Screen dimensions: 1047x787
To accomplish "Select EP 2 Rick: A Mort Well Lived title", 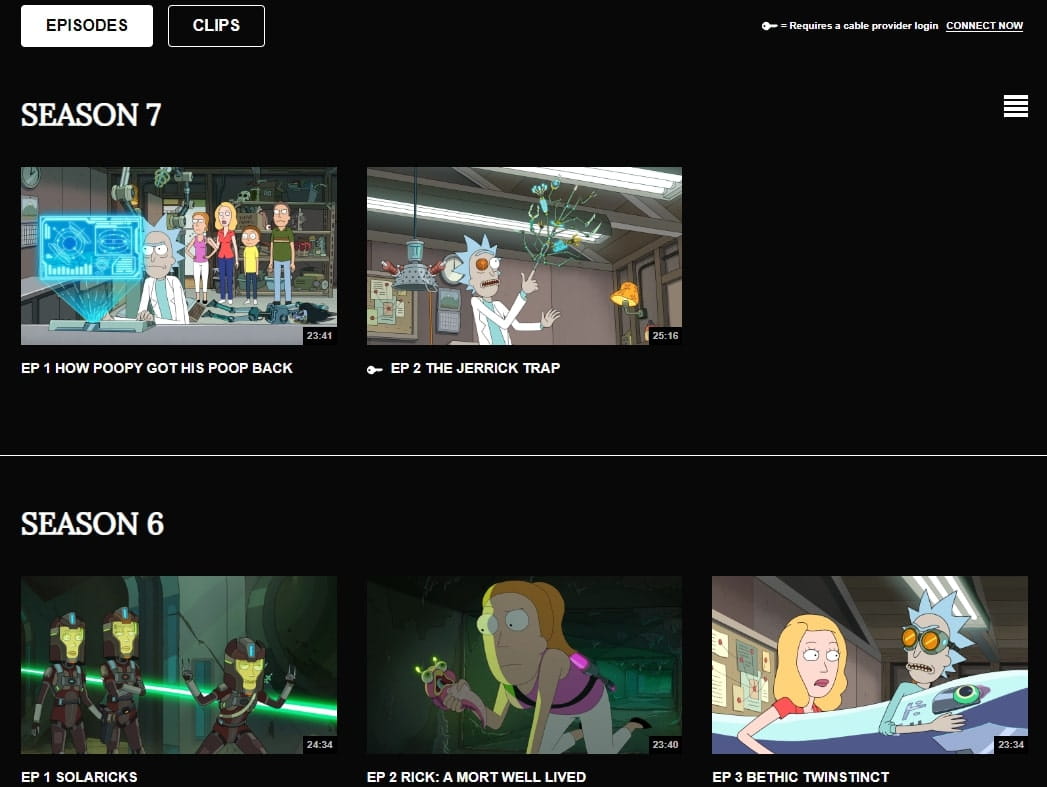I will (x=476, y=777).
